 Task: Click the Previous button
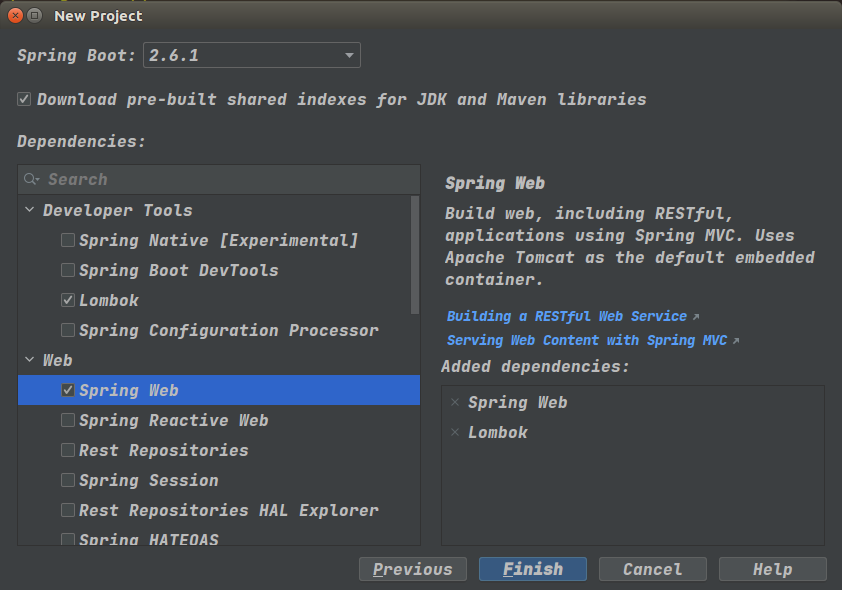coord(413,569)
